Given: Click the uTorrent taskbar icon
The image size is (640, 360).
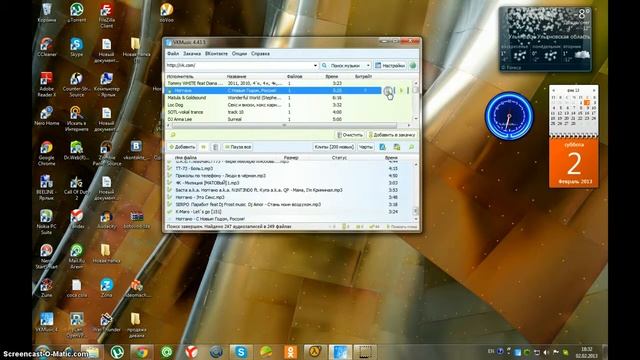Looking at the screenshot, I should (117, 351).
